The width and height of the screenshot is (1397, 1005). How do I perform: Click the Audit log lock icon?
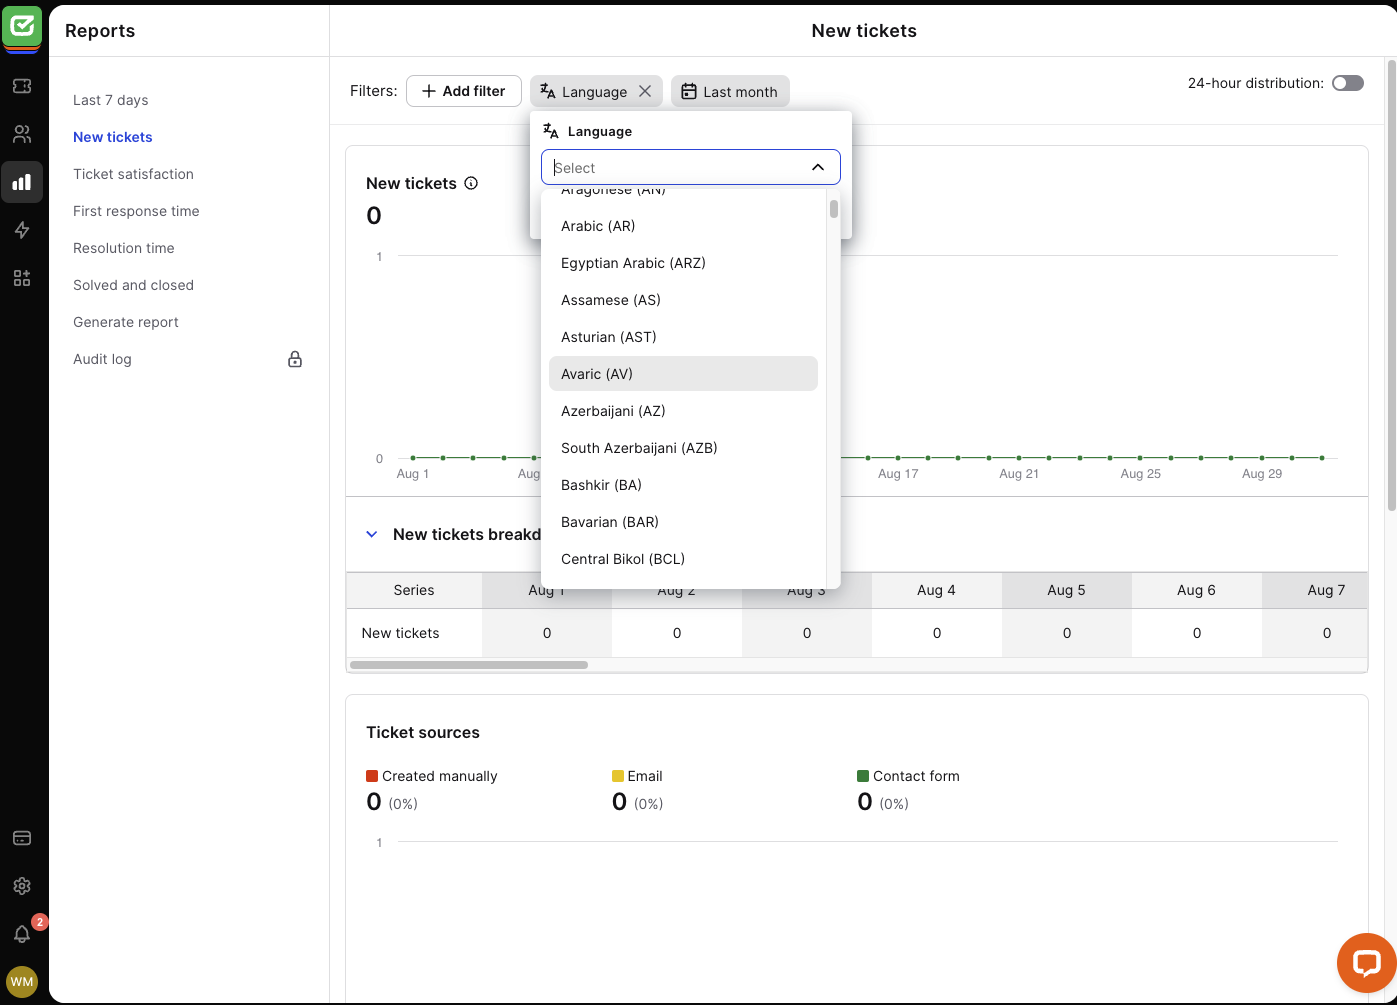pos(295,359)
